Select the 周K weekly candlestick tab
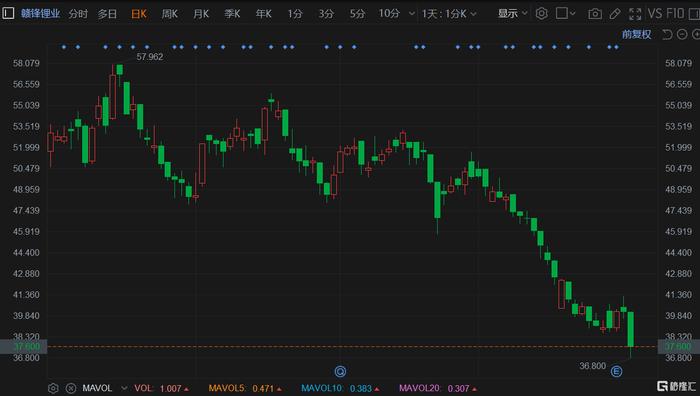 coord(170,14)
